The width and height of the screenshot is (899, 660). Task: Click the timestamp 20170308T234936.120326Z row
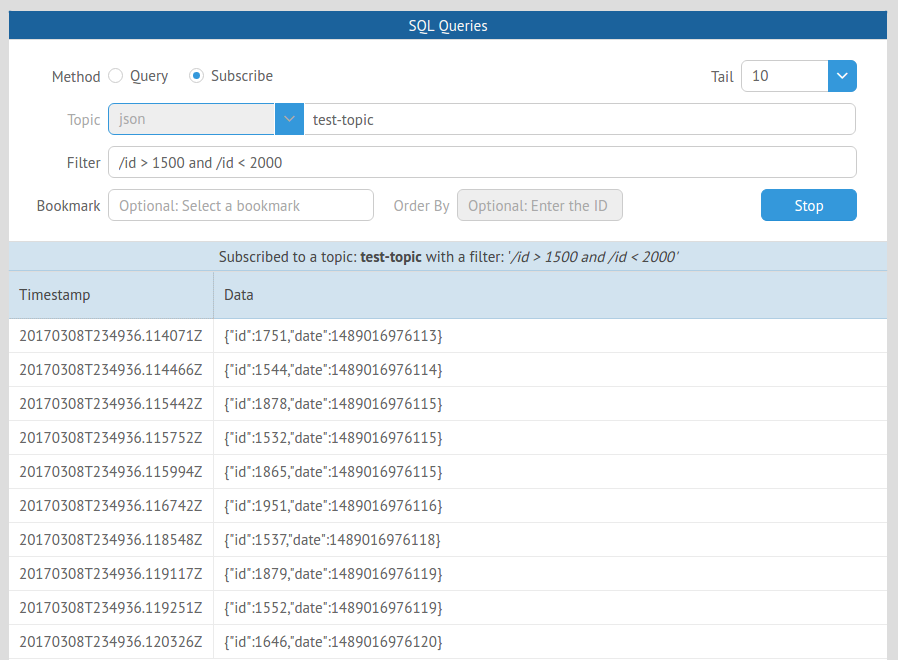coord(110,641)
